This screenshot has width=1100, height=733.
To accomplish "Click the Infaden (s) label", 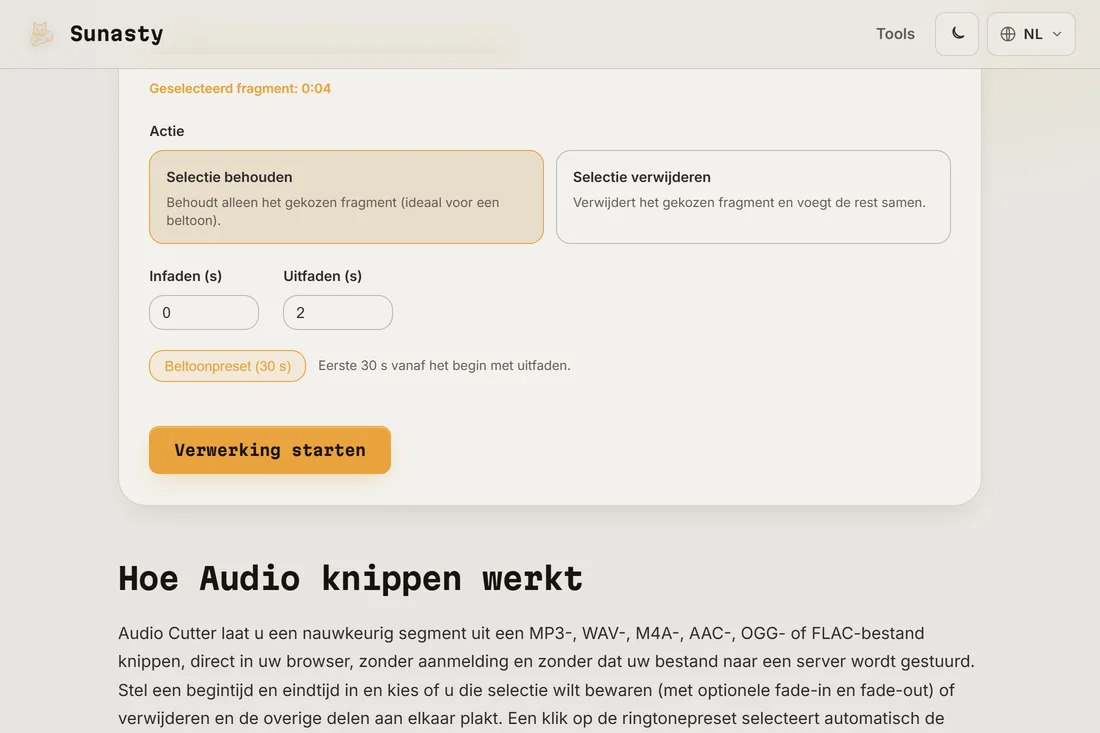I will pyautogui.click(x=186, y=276).
